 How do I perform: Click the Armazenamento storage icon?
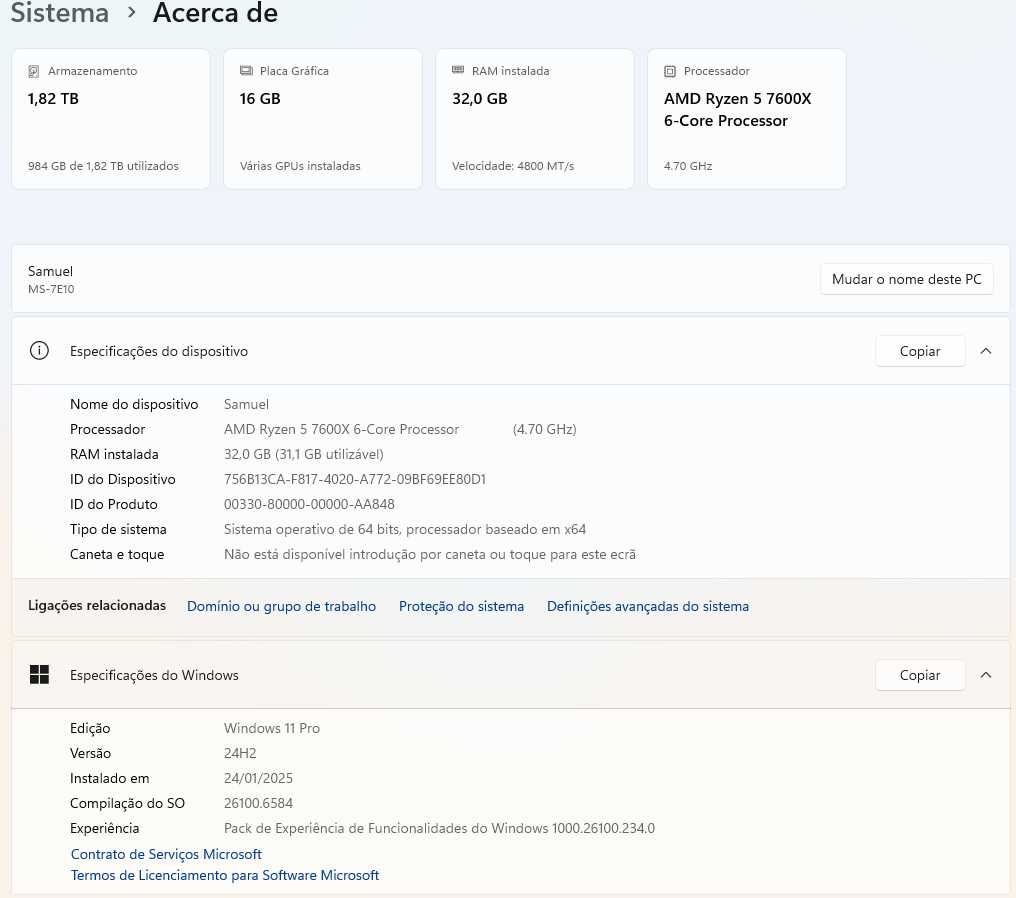point(34,71)
